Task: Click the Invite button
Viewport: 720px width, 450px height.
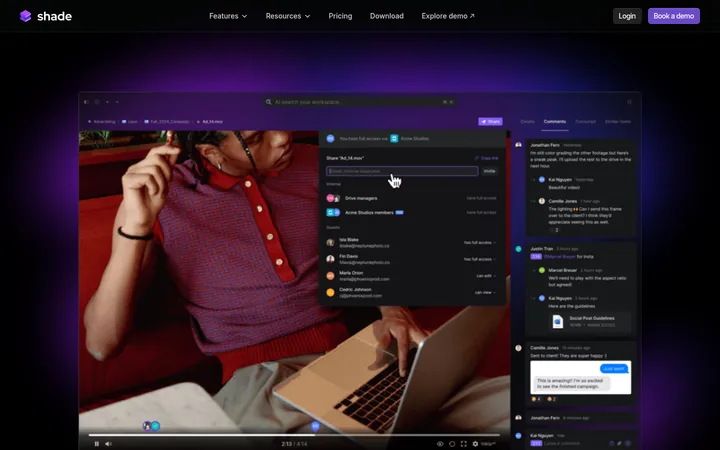Action: tap(489, 171)
